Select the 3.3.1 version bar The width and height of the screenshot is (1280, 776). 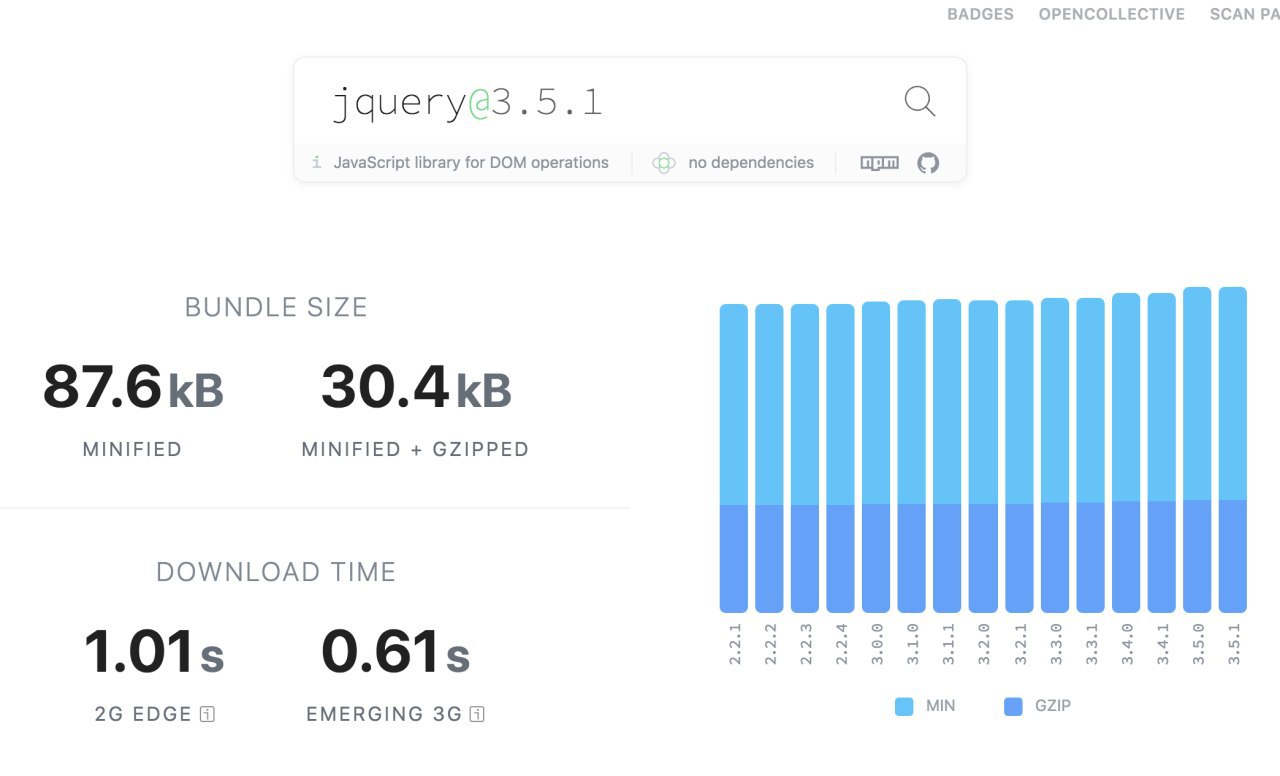point(1090,455)
